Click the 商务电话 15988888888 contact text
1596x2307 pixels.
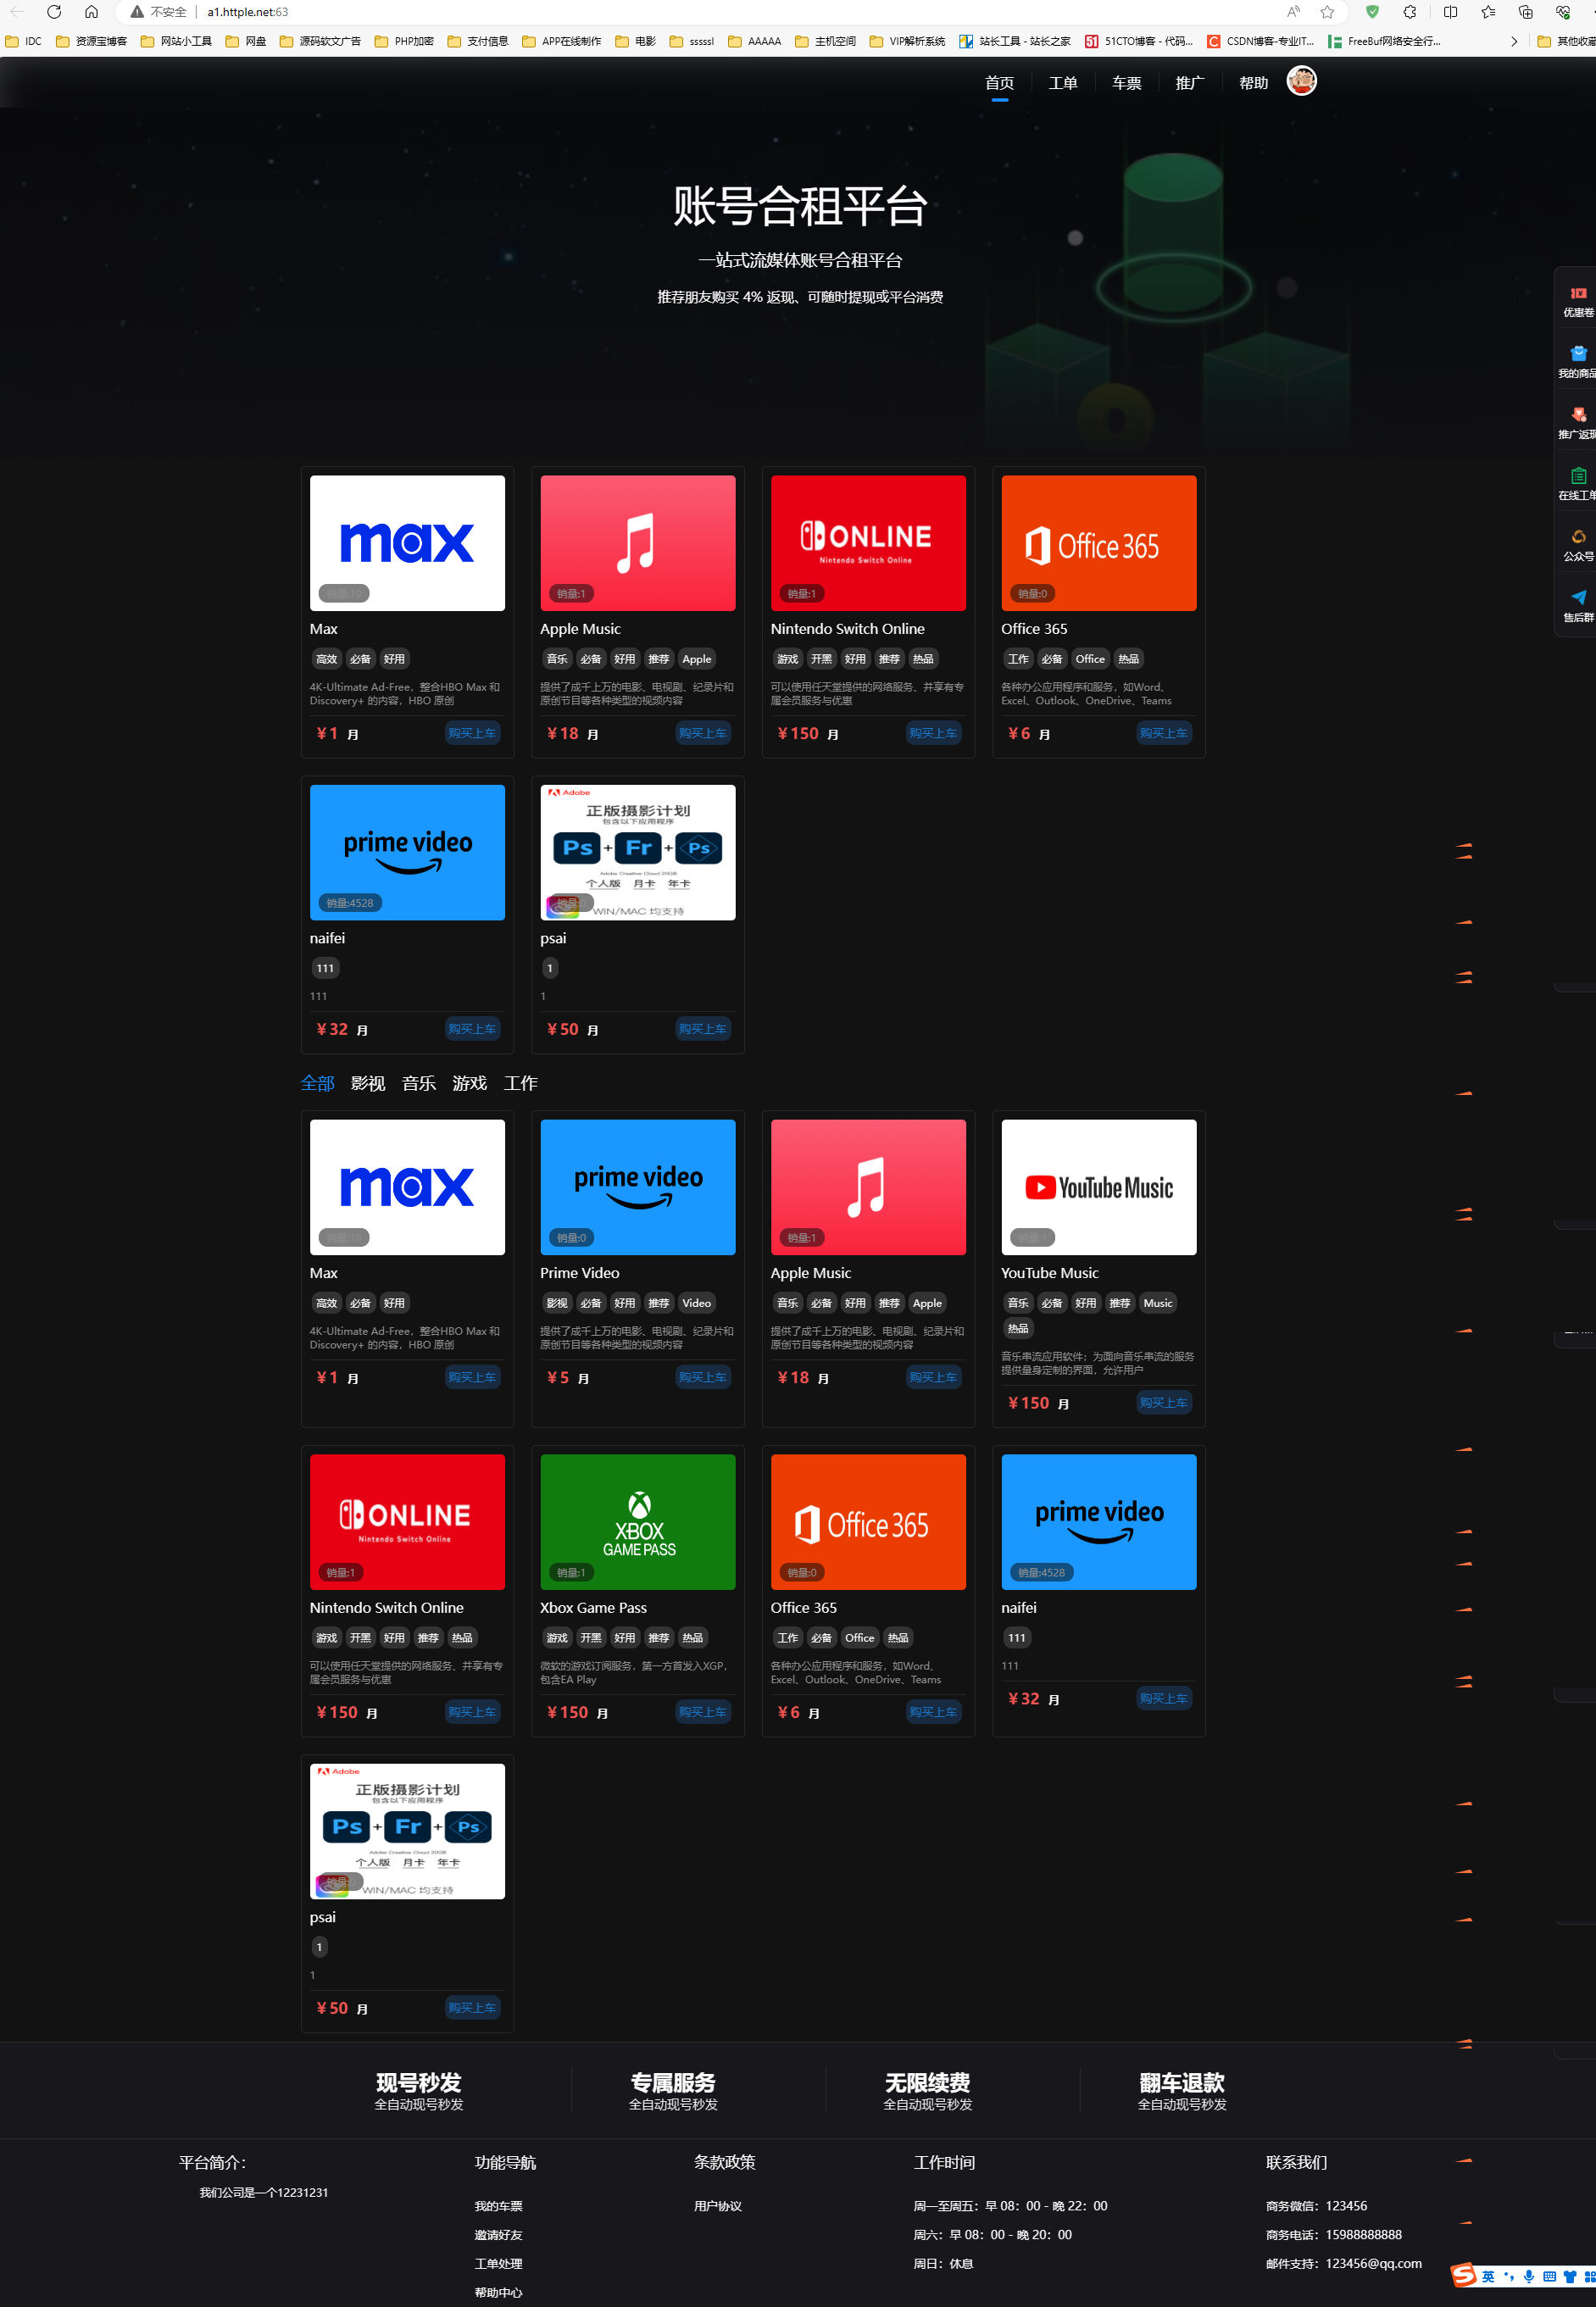1334,2235
